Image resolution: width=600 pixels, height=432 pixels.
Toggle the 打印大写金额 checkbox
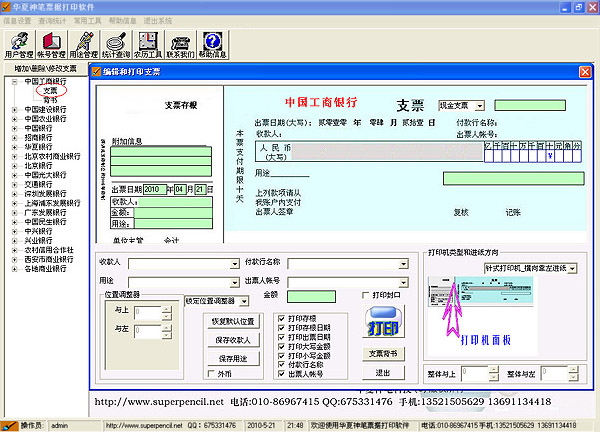281,346
